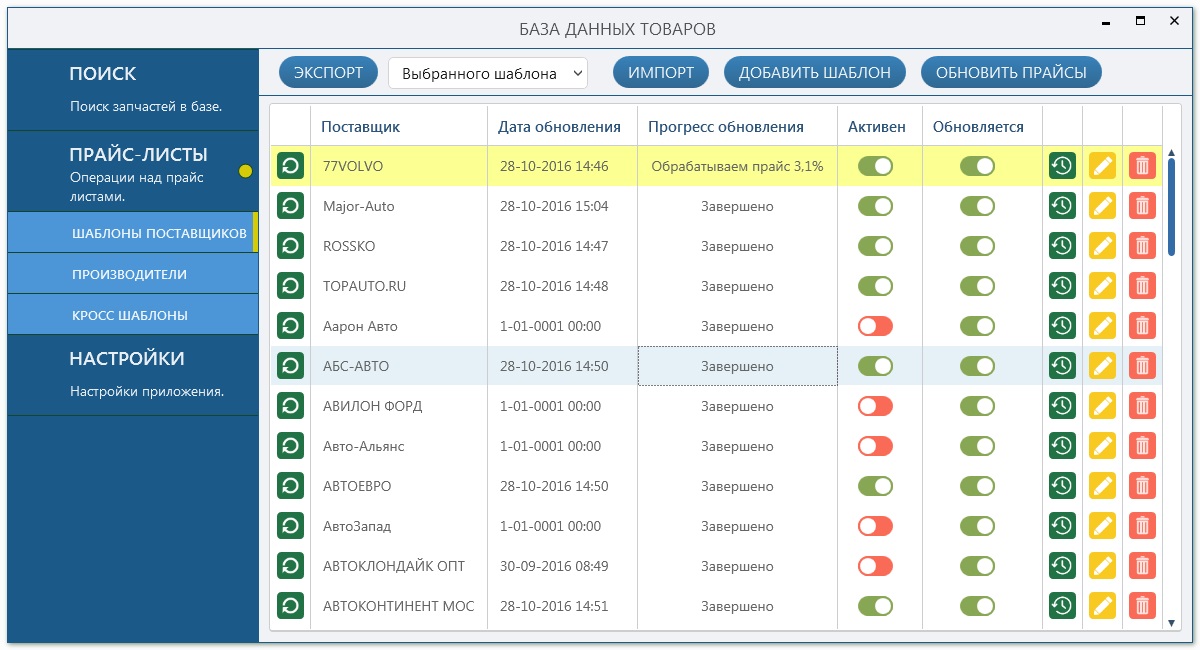Enable Активен for АВИЛОН ФОРД
The height and width of the screenshot is (650, 1200).
[875, 406]
